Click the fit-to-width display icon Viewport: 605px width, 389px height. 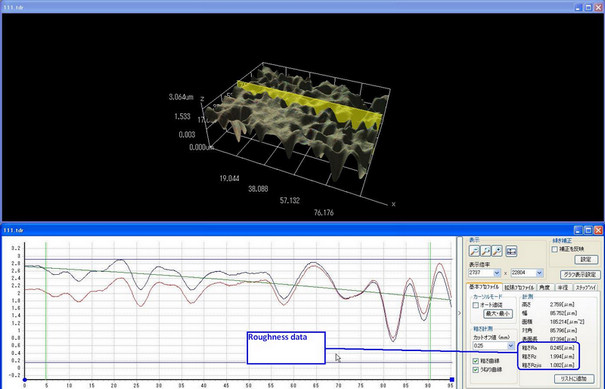point(511,251)
